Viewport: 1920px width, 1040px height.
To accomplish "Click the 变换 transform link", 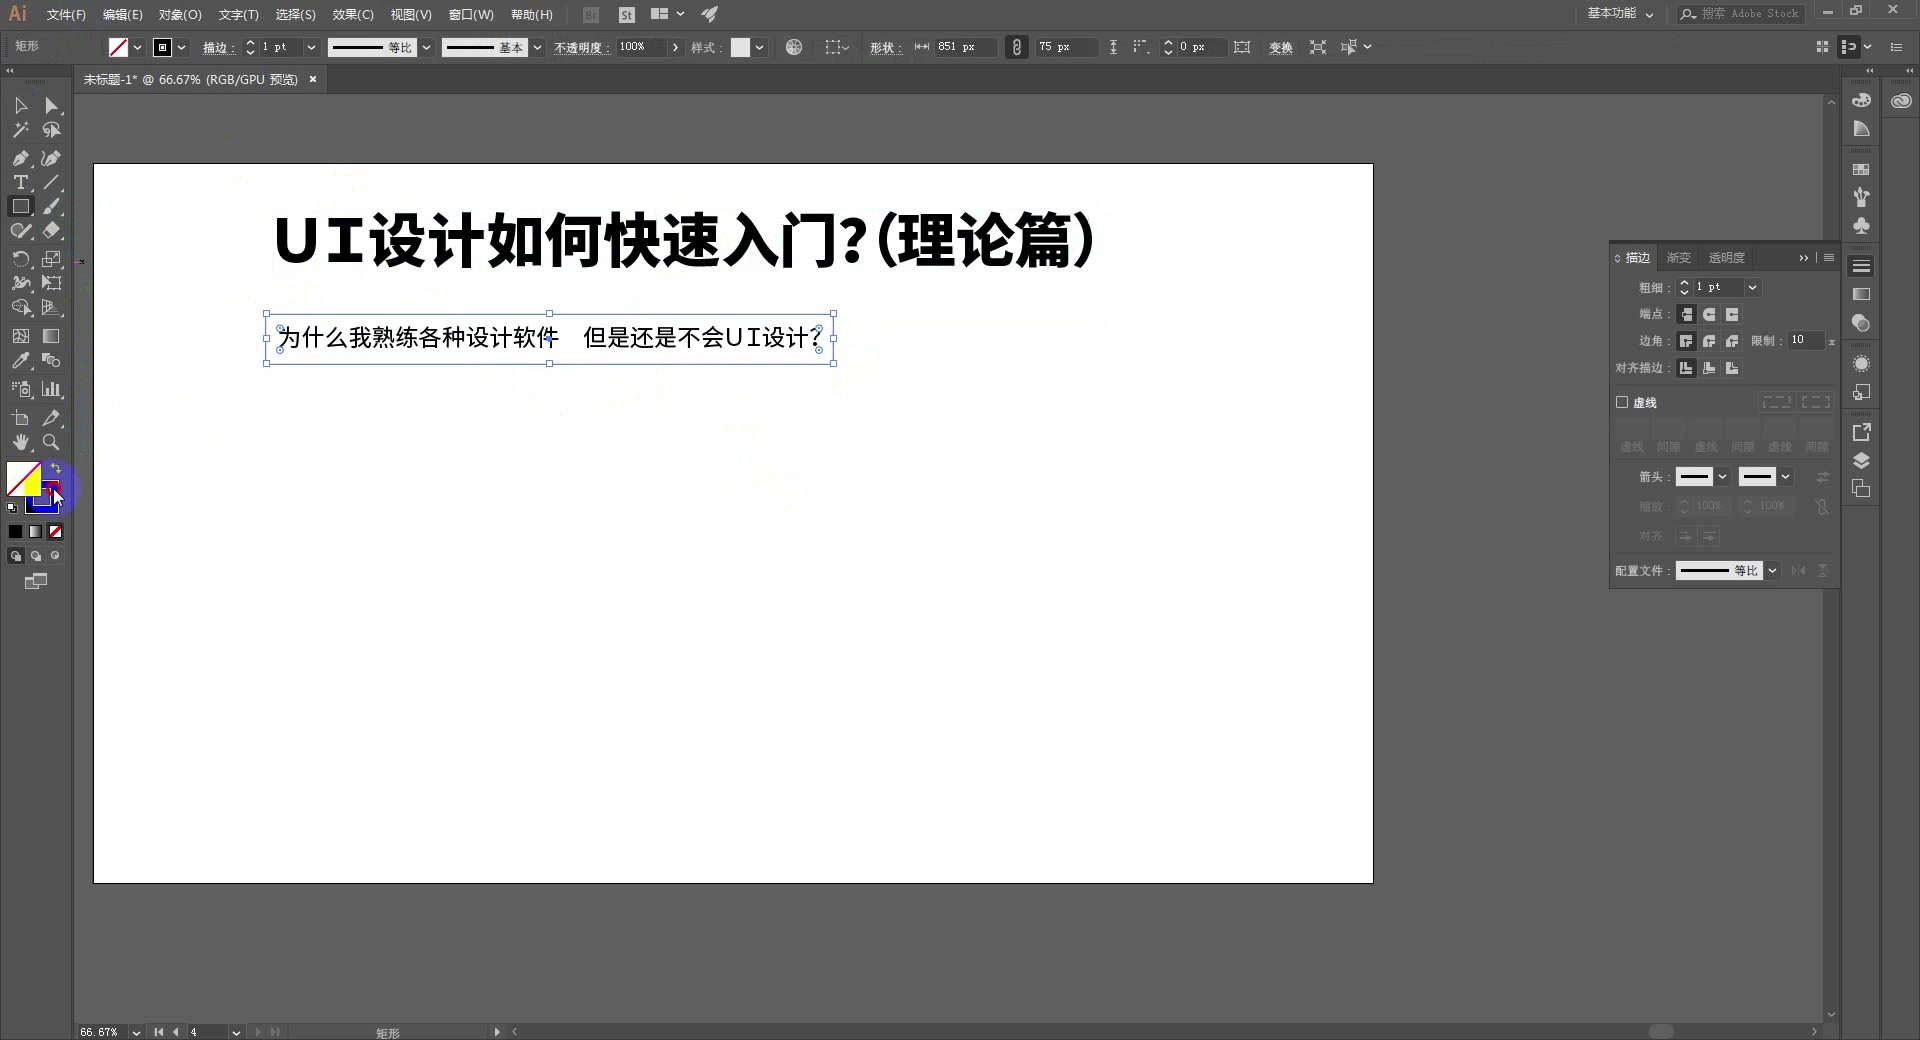I will [x=1280, y=48].
